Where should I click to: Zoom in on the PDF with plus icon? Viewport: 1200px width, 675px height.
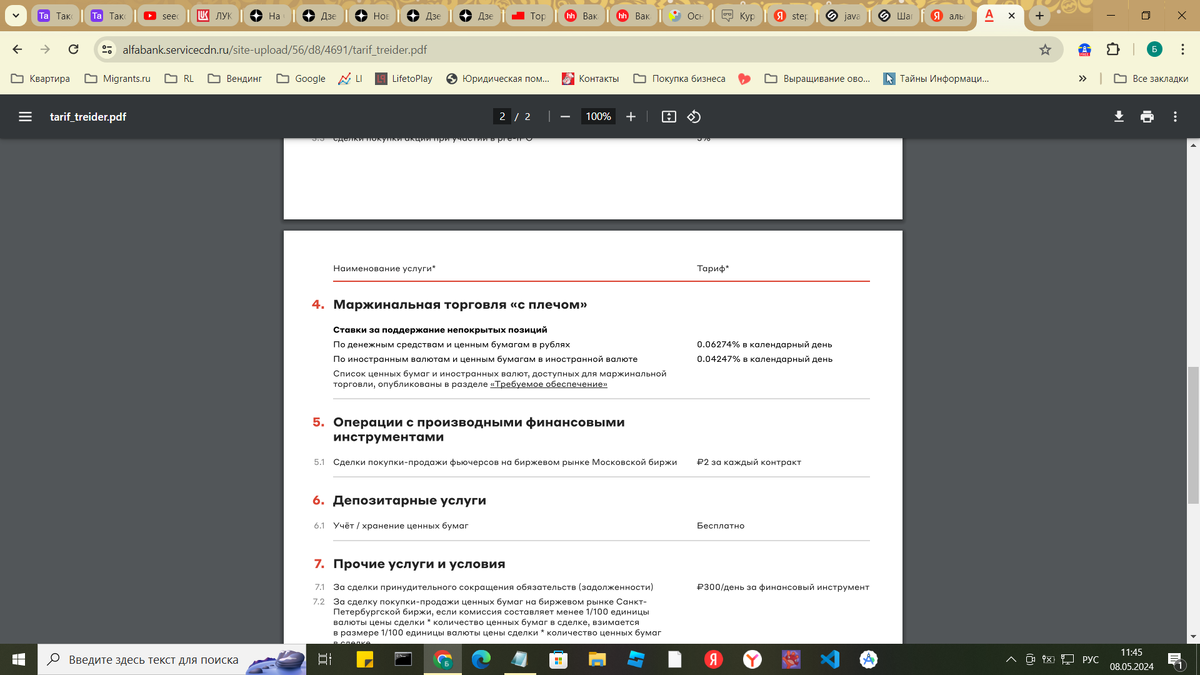click(x=630, y=116)
